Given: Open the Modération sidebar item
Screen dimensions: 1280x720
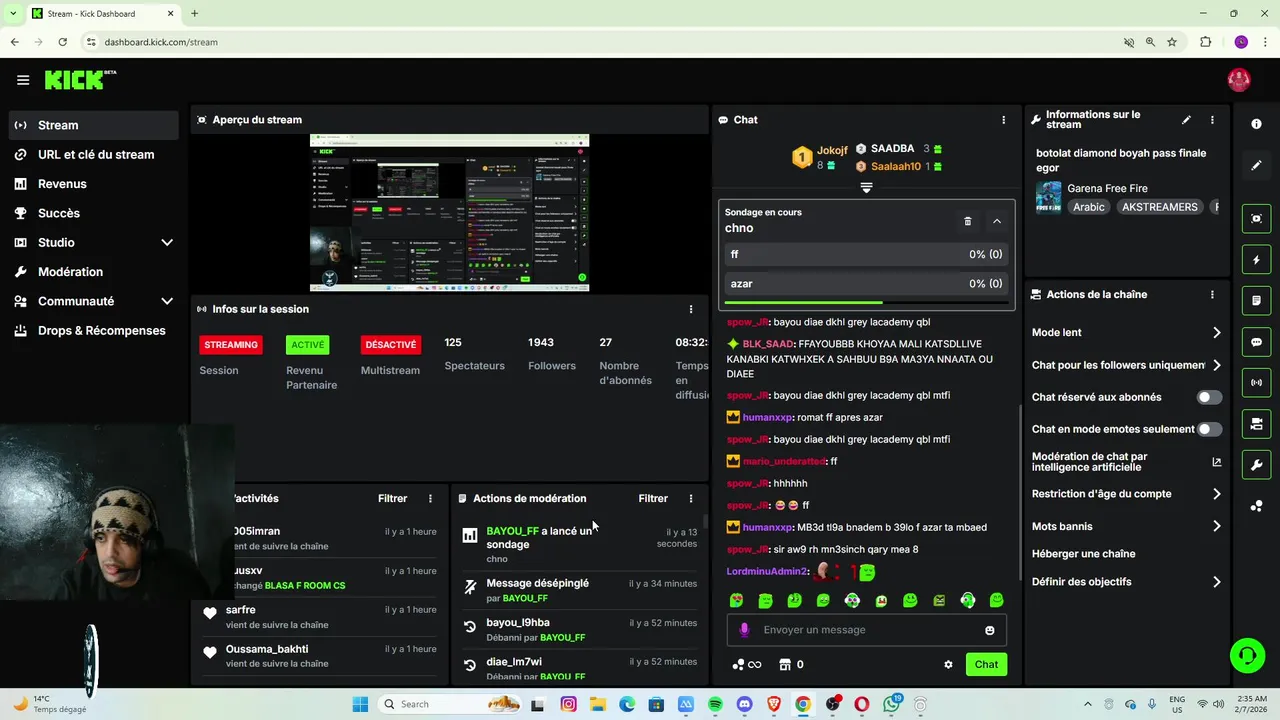Looking at the screenshot, I should point(95,272).
